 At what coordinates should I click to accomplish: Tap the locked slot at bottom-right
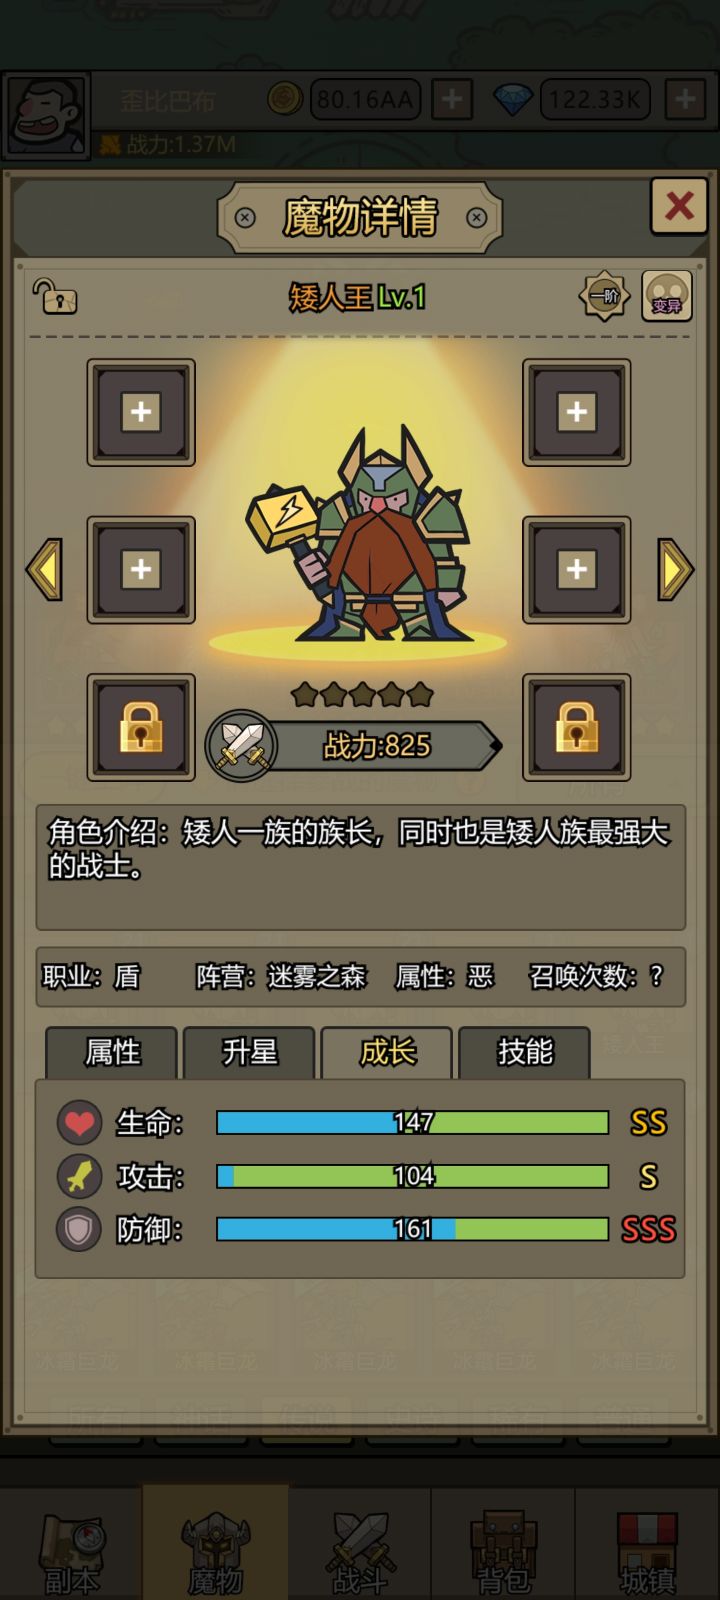[x=577, y=727]
